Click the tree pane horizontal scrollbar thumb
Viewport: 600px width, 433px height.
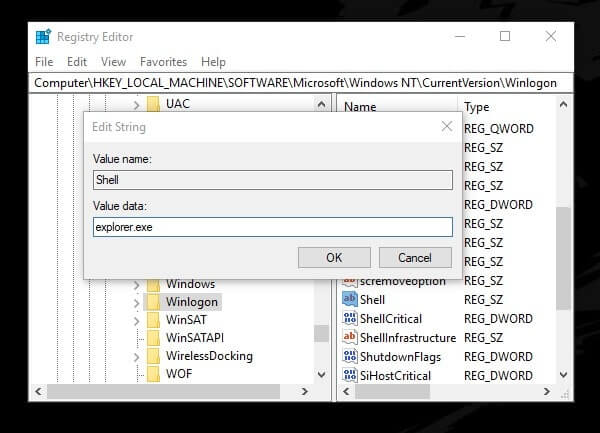click(163, 391)
